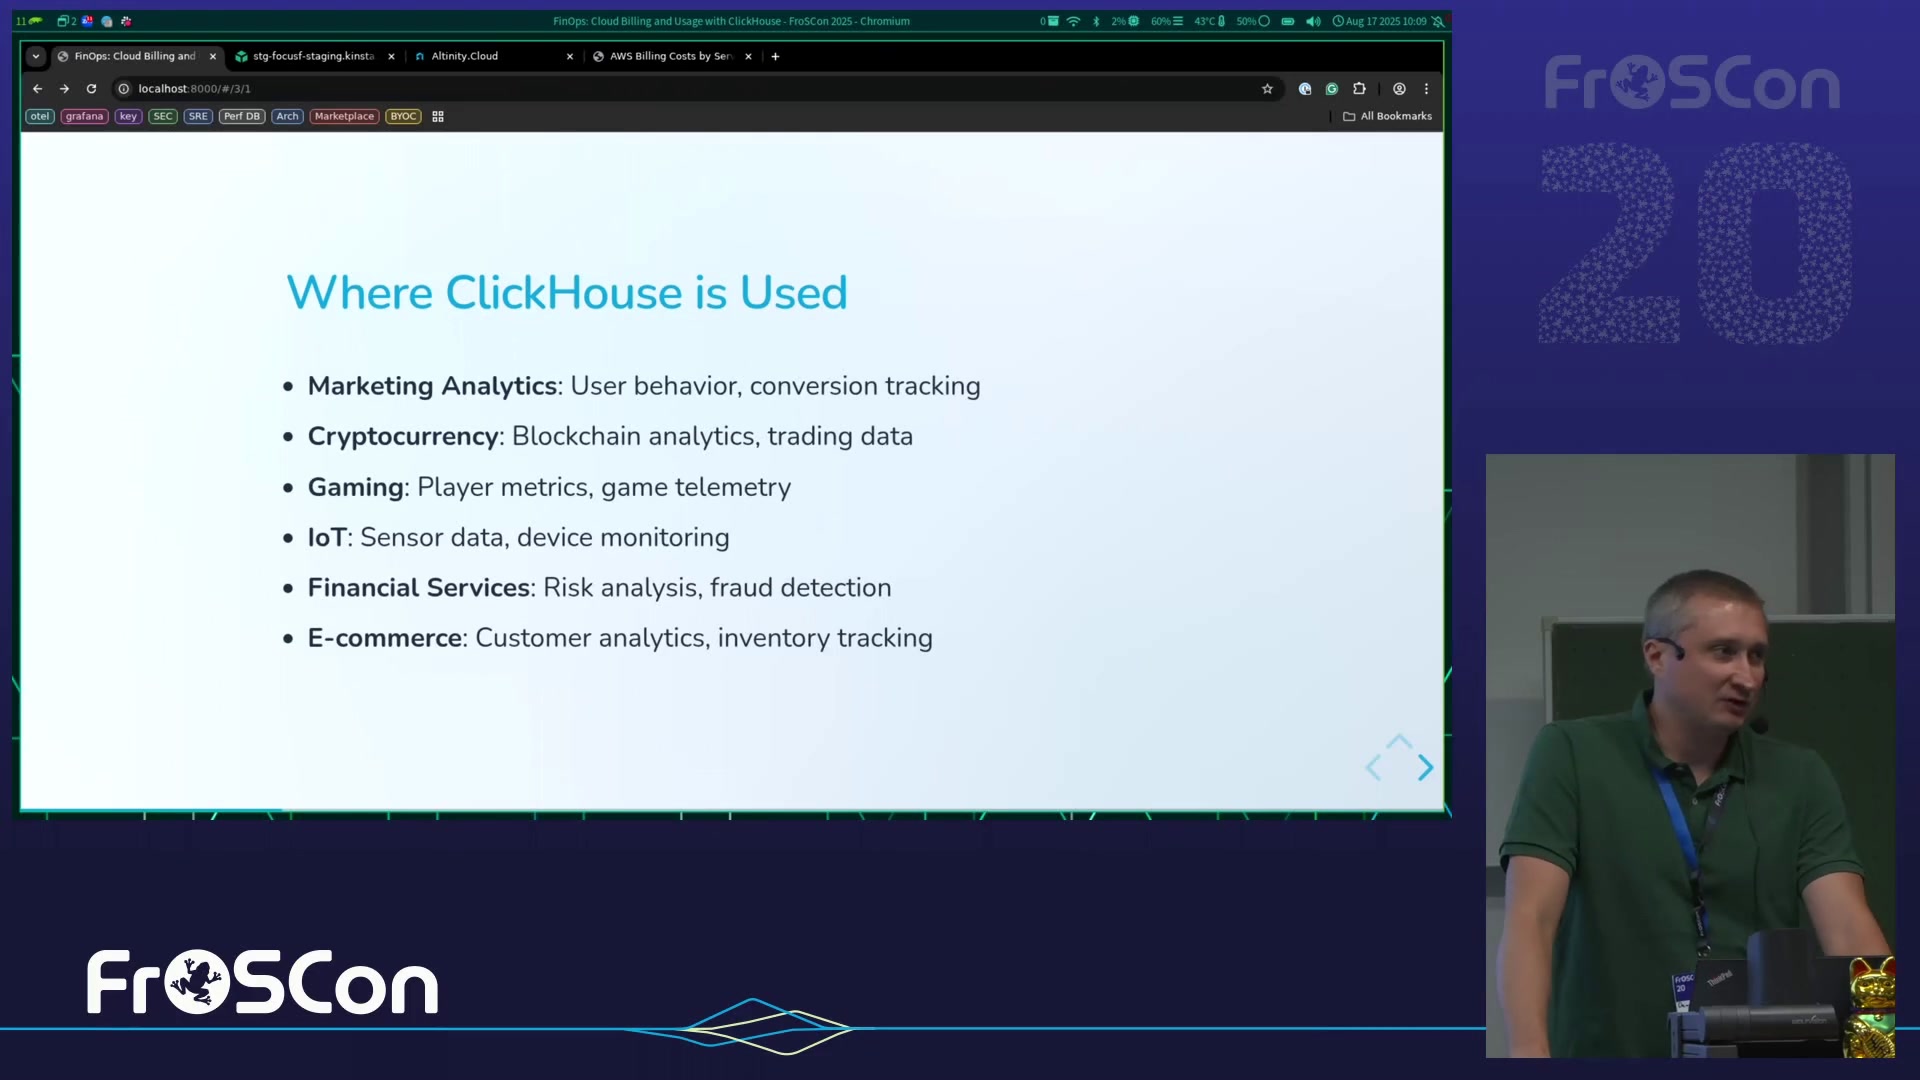
Task: Open the Slack icon in the top bar
Action: coord(126,21)
